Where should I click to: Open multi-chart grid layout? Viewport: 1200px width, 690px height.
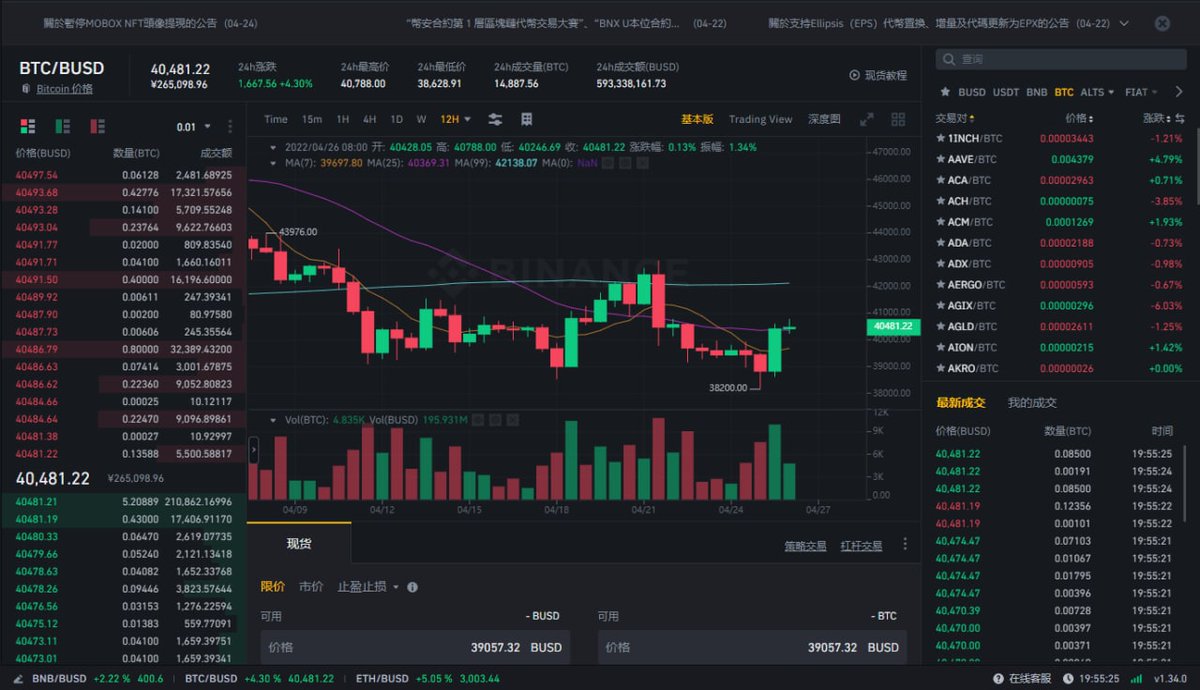tap(898, 119)
